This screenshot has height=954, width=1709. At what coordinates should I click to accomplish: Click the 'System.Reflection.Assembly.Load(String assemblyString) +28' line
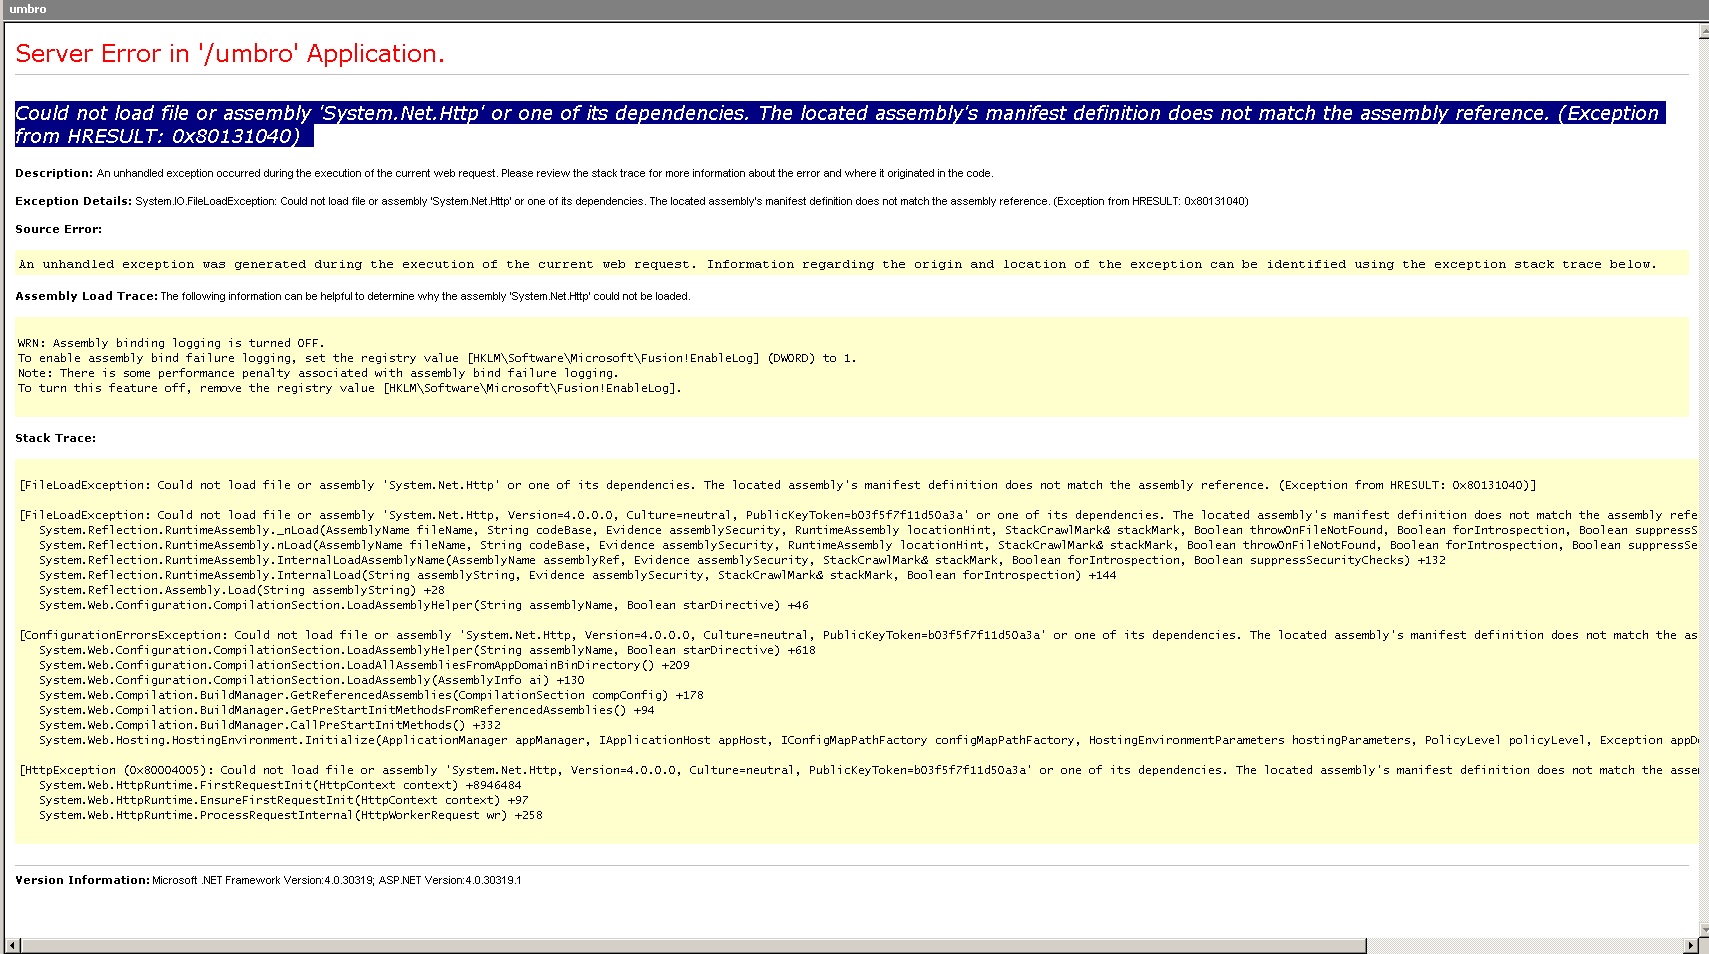click(242, 590)
